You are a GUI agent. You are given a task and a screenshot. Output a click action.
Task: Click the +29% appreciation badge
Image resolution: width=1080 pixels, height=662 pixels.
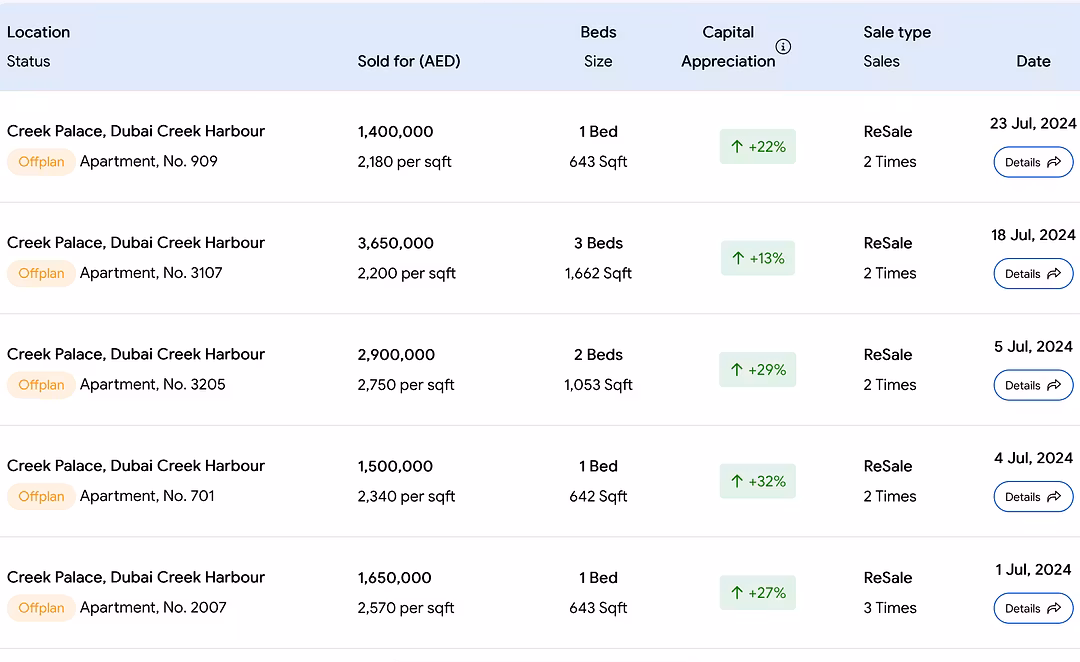758,370
